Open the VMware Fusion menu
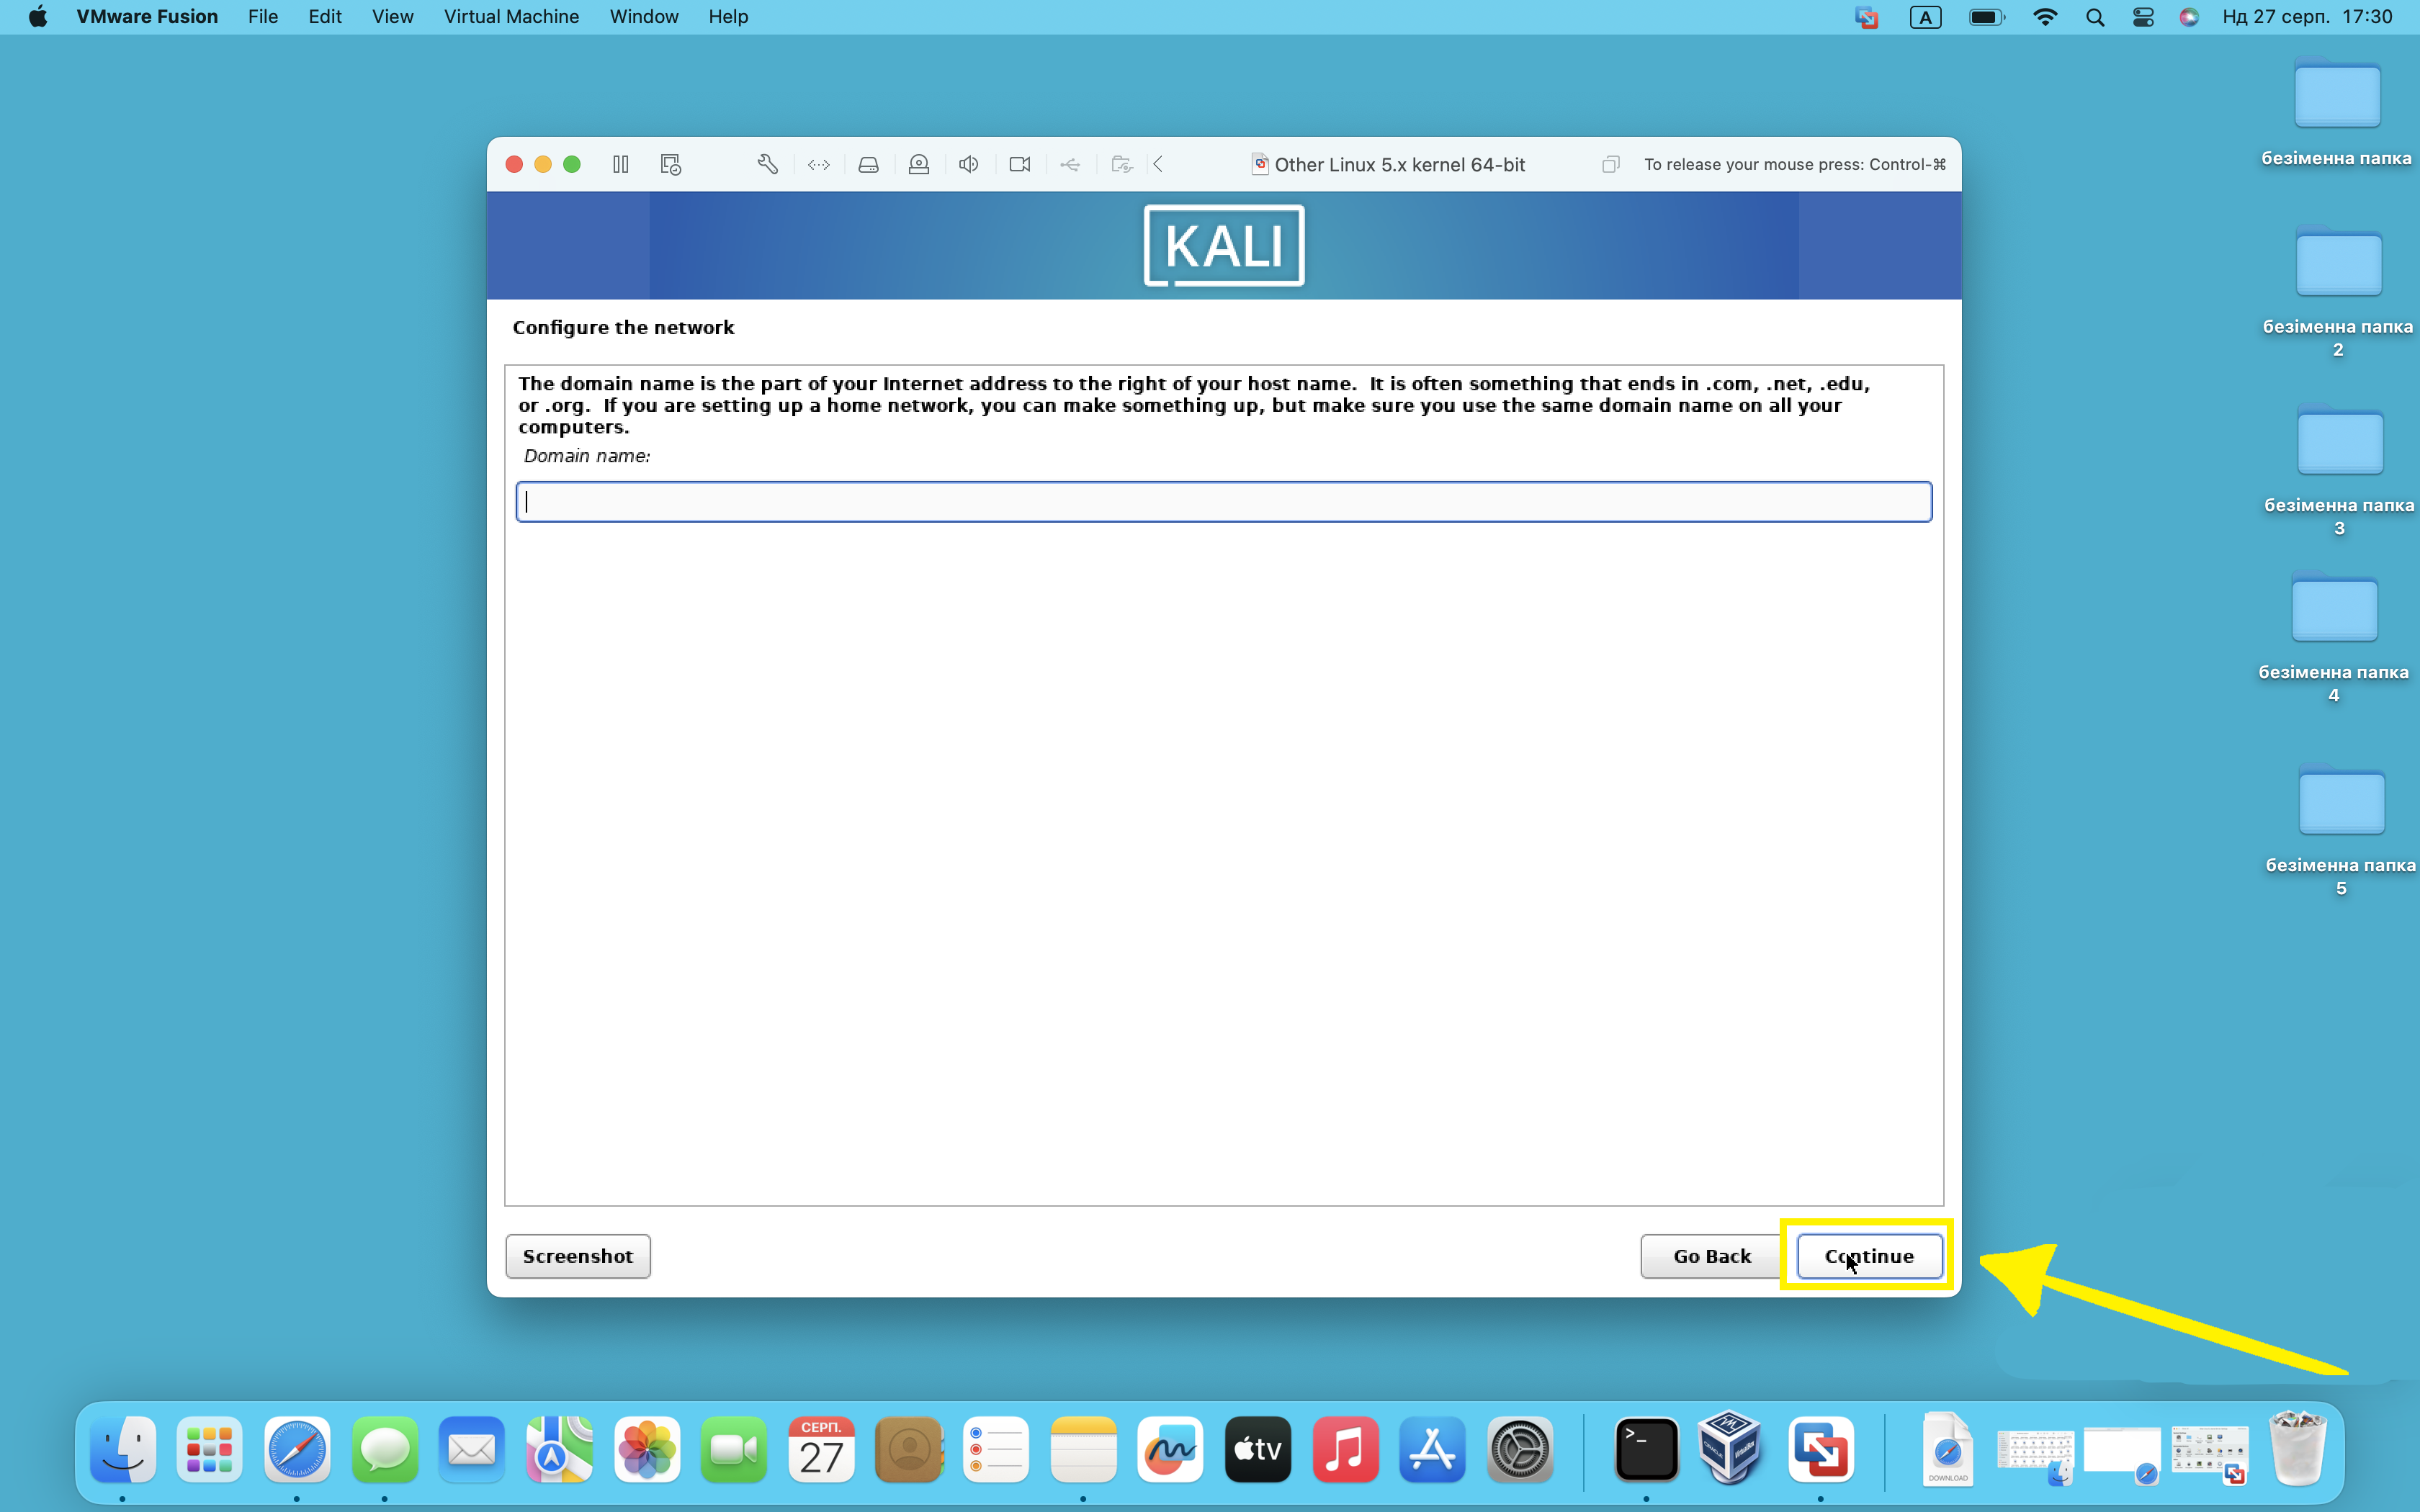Screen dimensions: 2420x1512 click(x=147, y=17)
